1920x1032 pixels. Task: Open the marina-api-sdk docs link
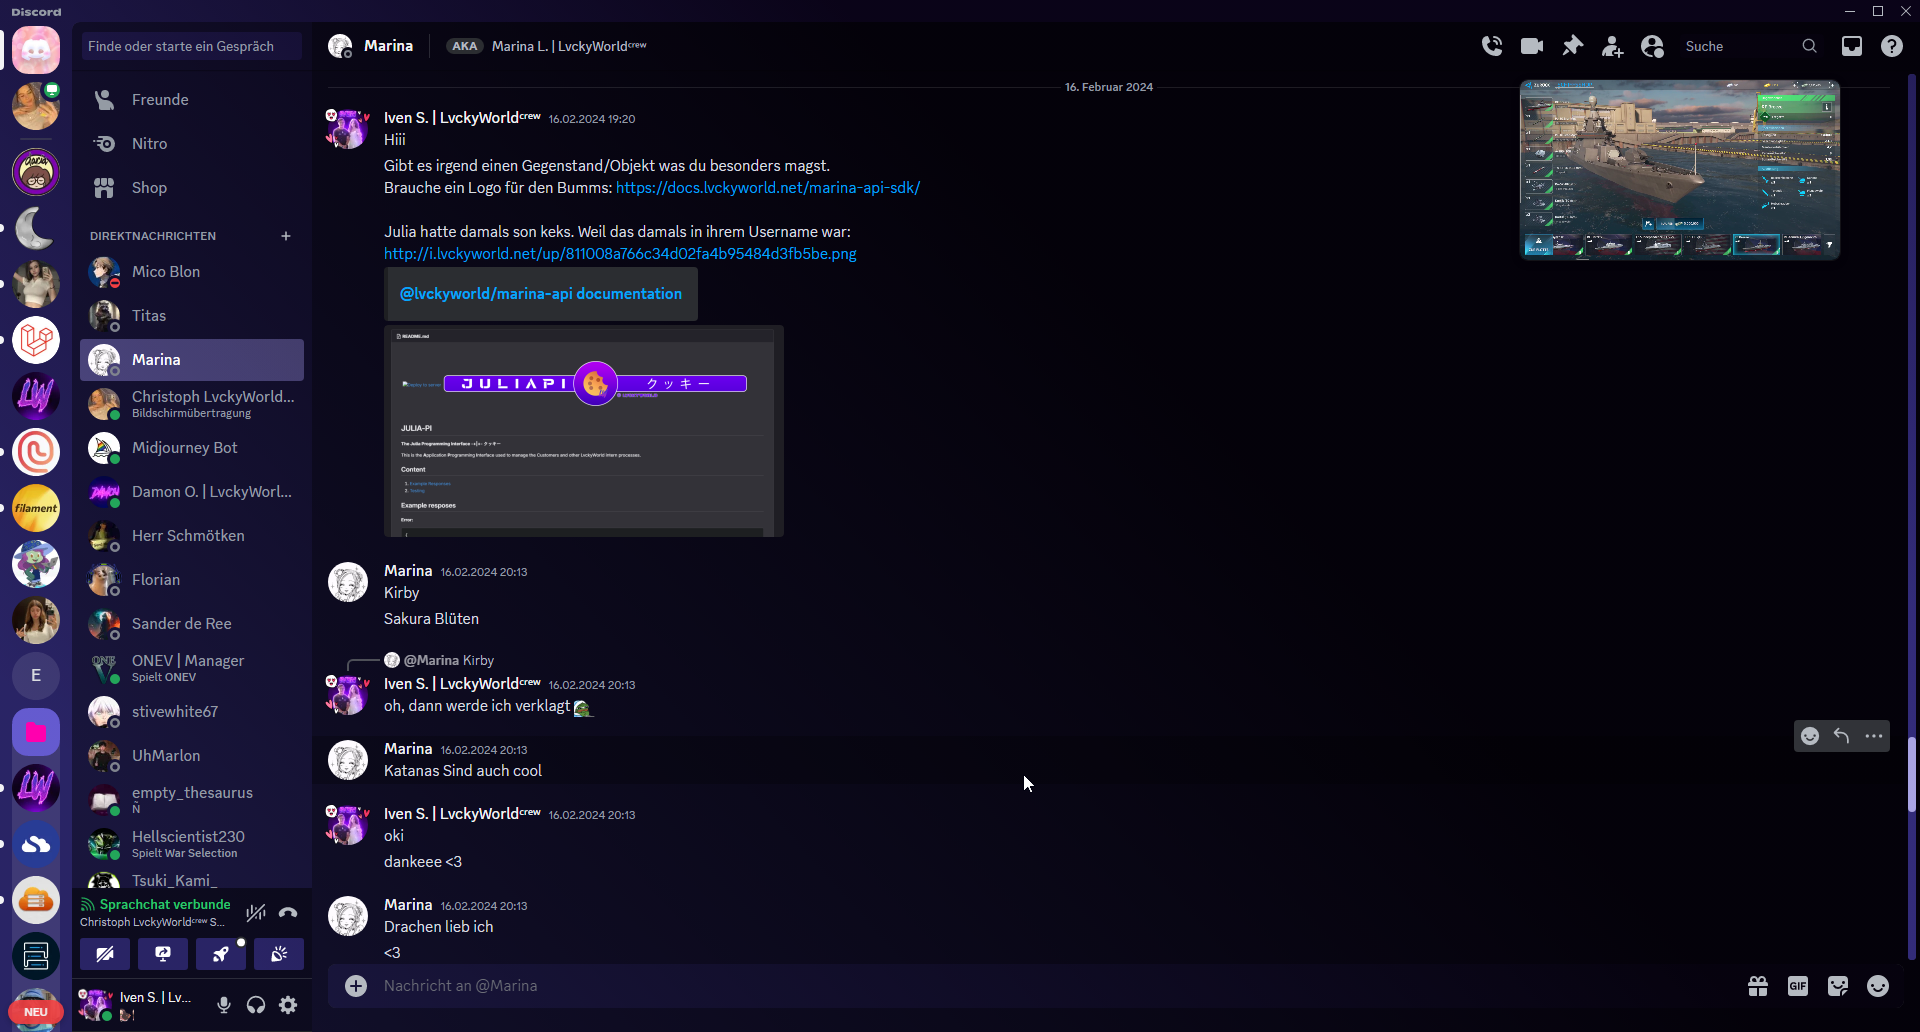pyautogui.click(x=767, y=188)
